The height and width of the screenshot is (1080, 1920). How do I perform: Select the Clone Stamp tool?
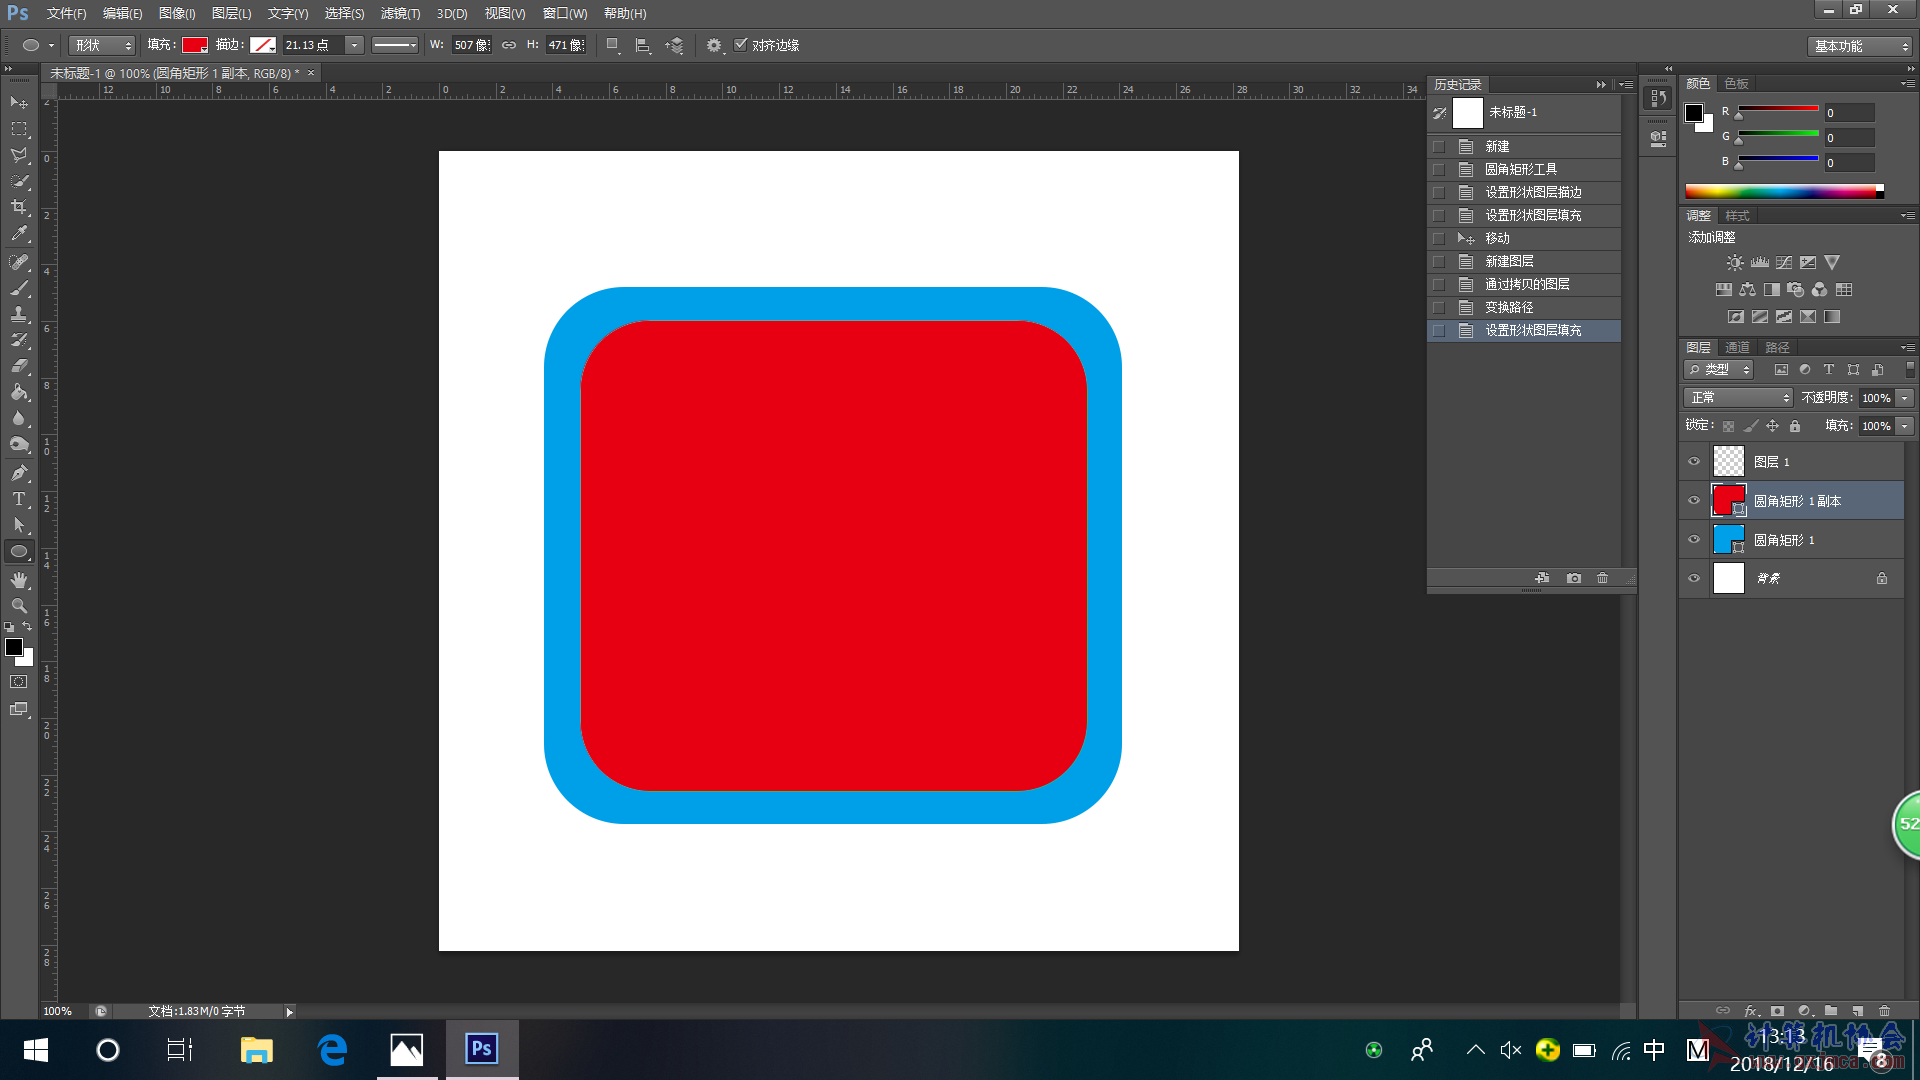coord(19,314)
